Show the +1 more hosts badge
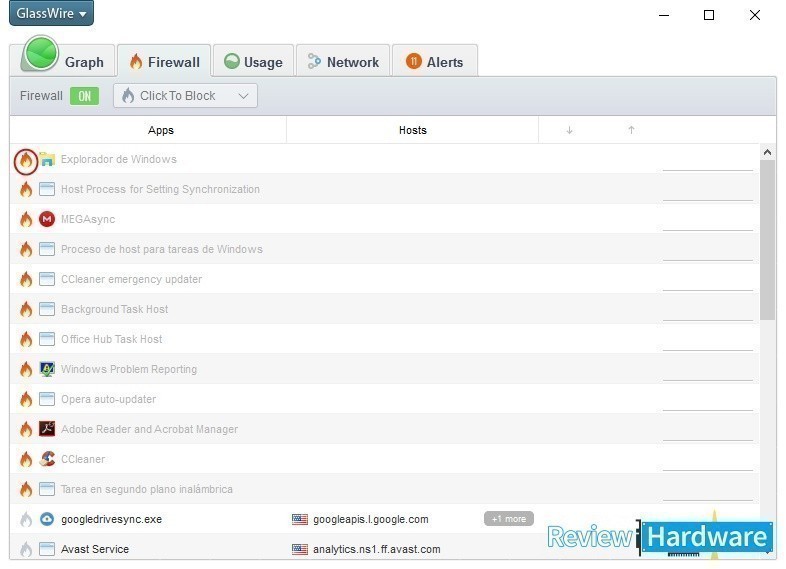The image size is (786, 569). coord(509,519)
